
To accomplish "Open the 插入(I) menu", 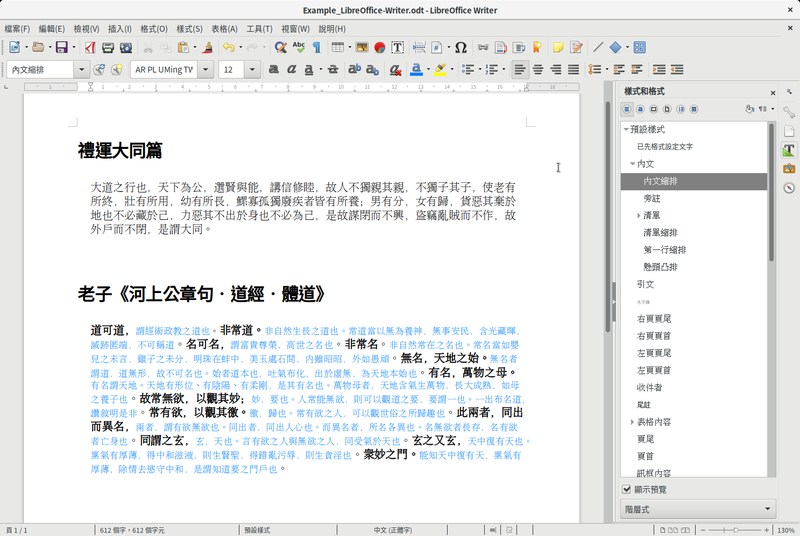I will (x=119, y=29).
